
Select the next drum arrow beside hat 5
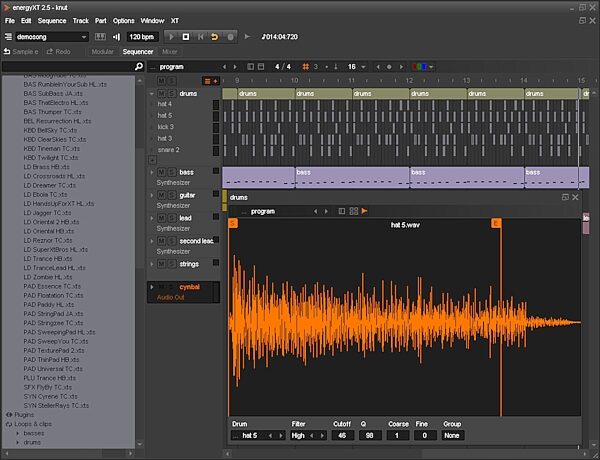tap(281, 436)
